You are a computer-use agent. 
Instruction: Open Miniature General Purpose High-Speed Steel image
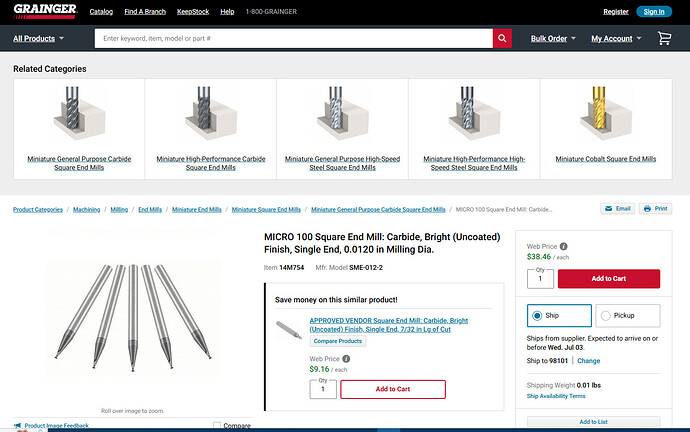tap(342, 113)
